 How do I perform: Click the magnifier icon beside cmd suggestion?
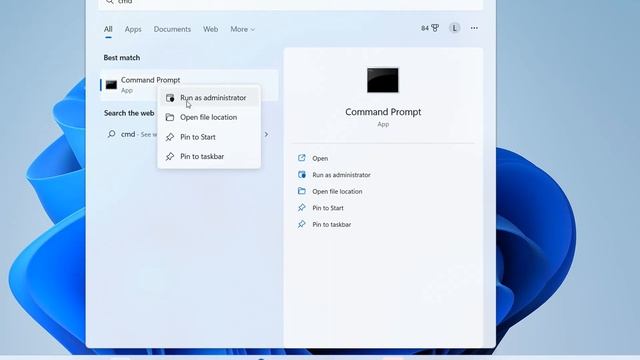click(x=111, y=134)
